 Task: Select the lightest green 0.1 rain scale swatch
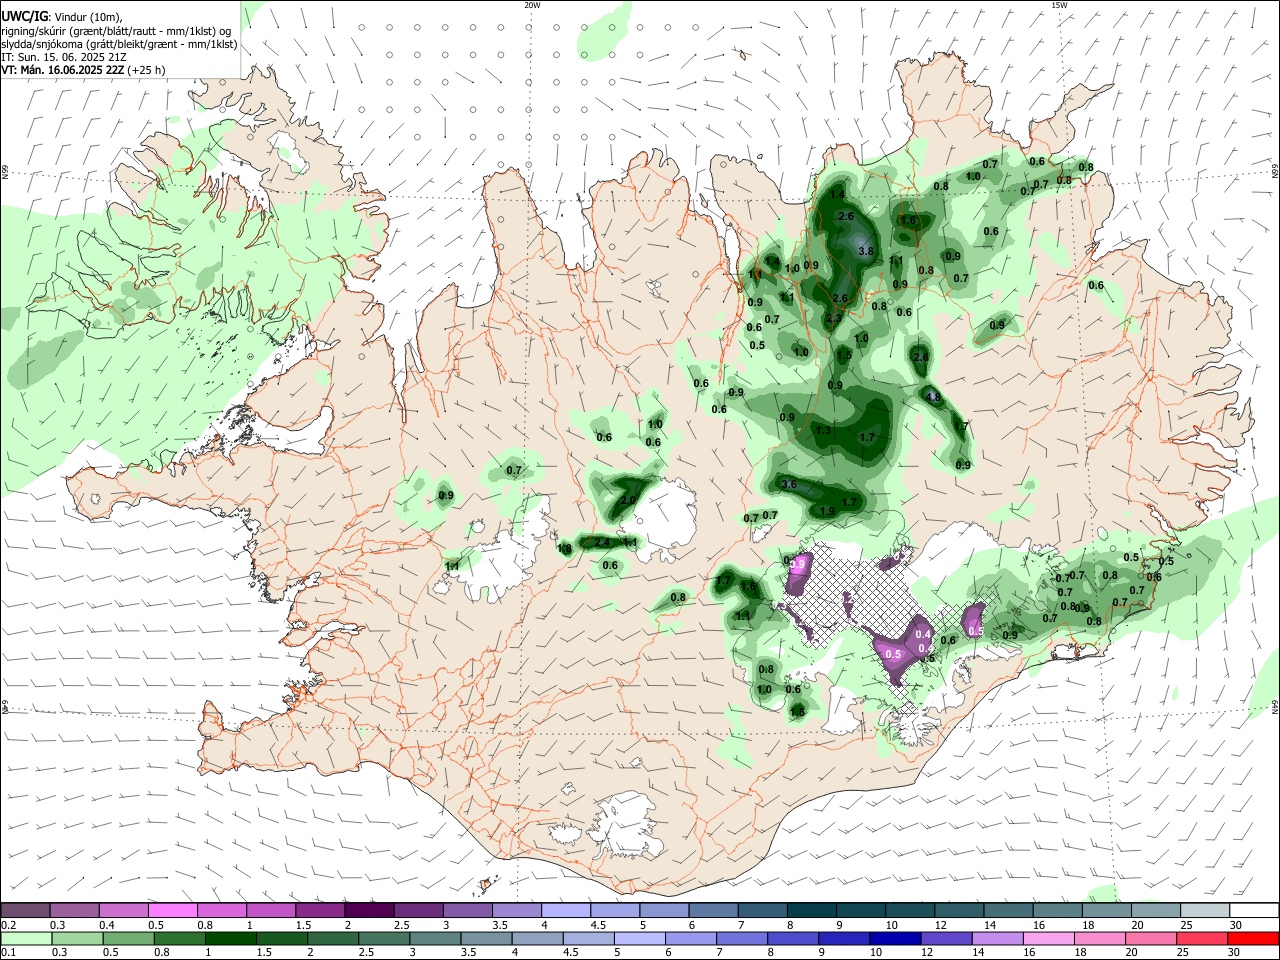pos(26,938)
